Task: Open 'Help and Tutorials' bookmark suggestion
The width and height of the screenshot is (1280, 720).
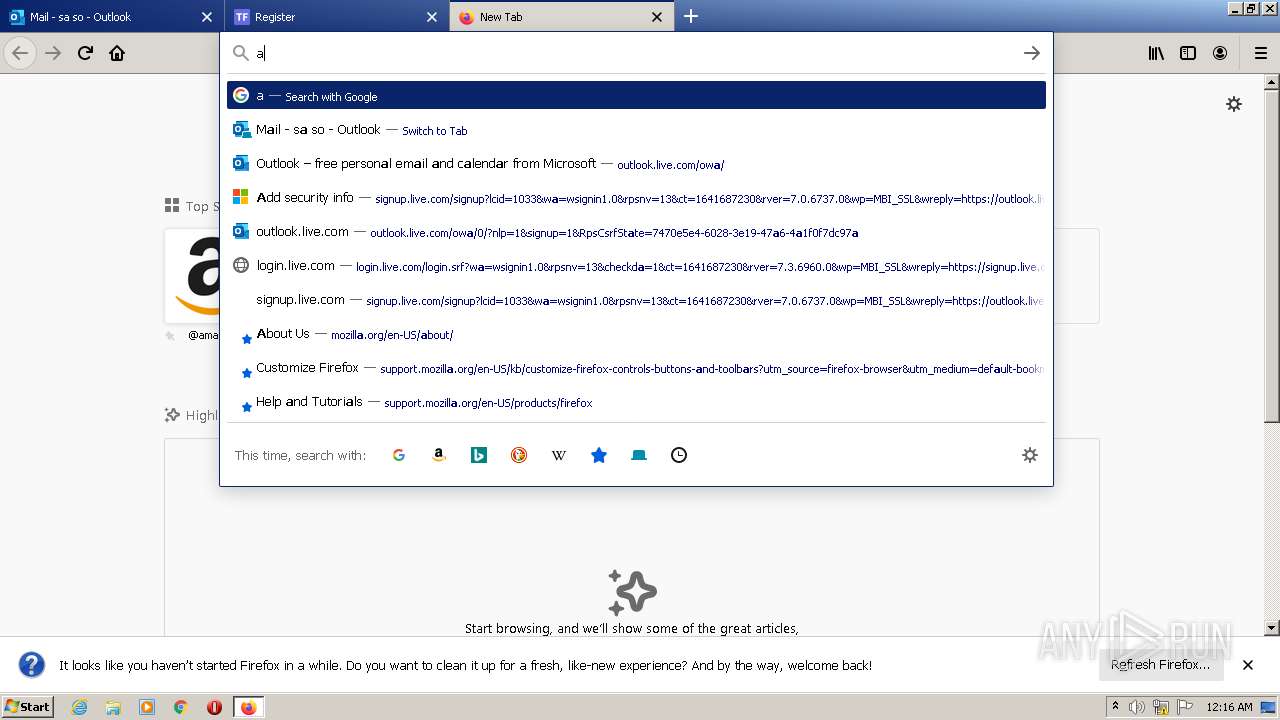Action: coord(636,401)
